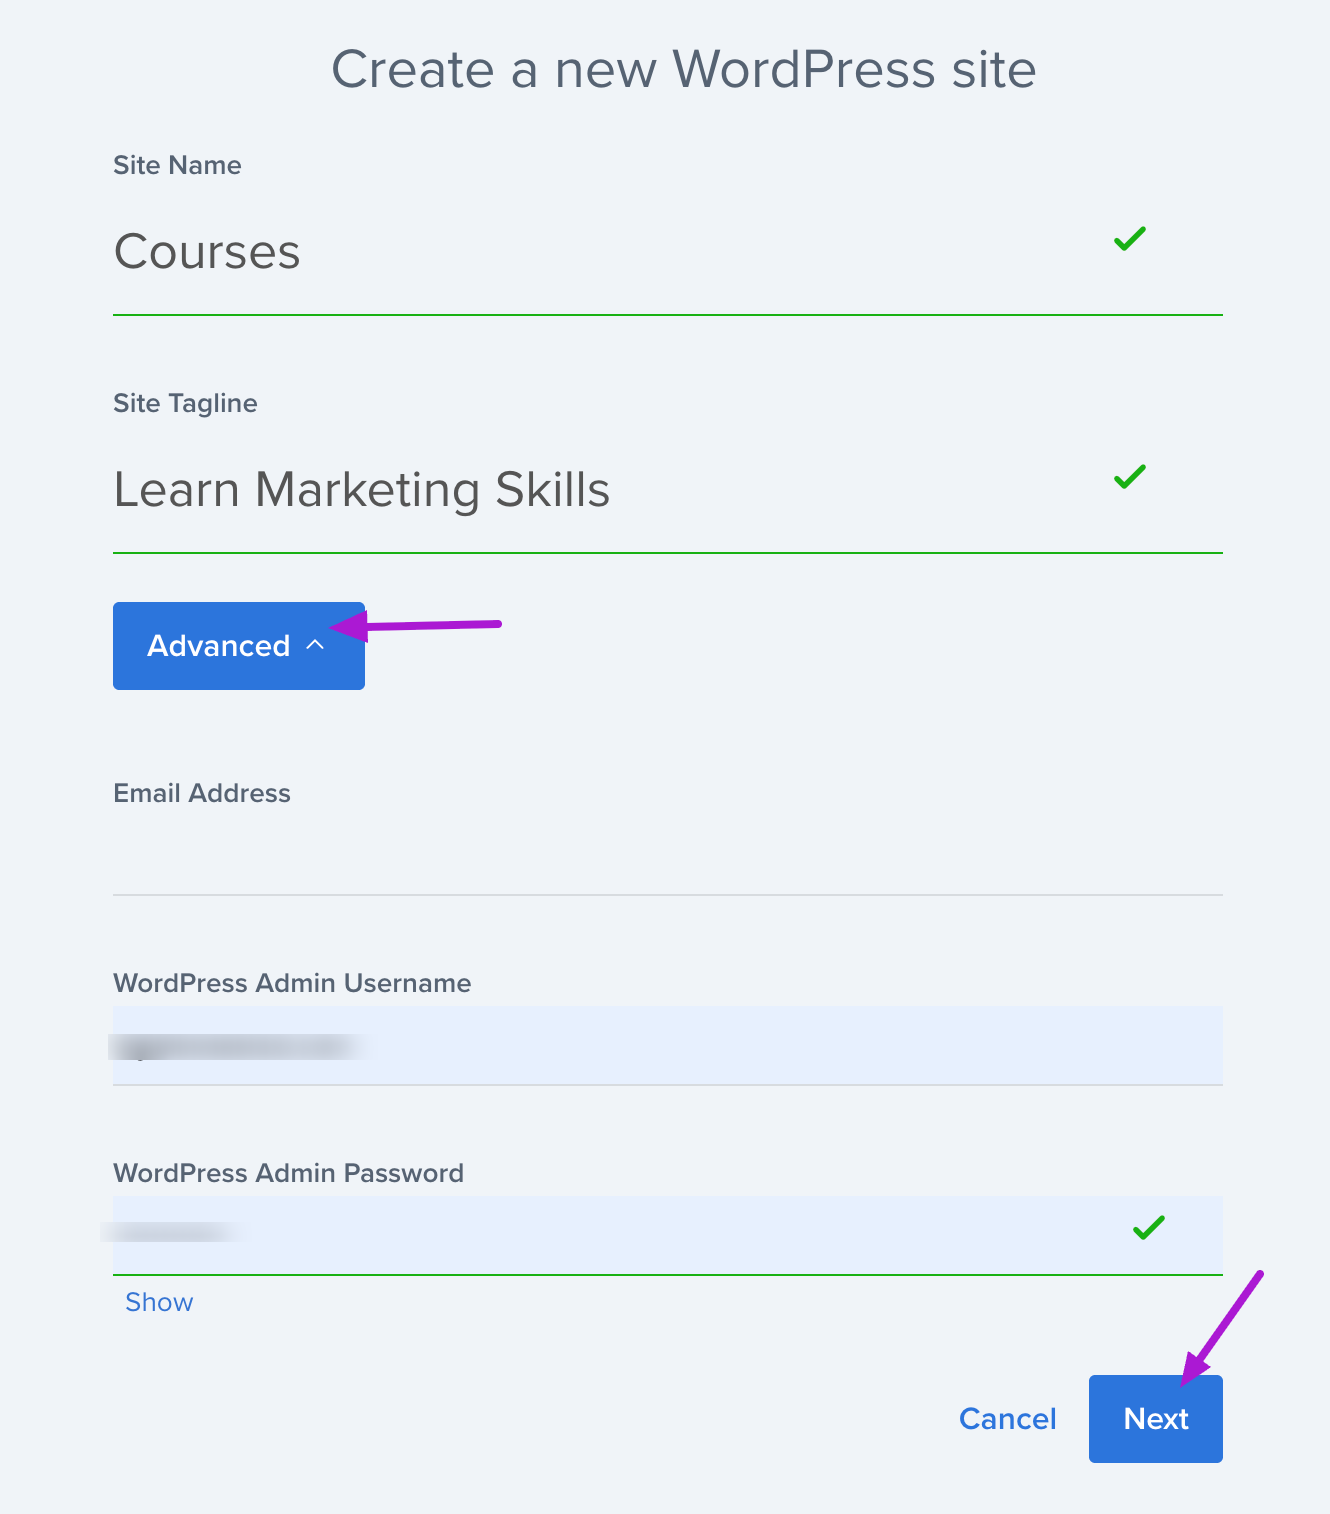Proceed by clicking the Next button
The image size is (1330, 1514).
[x=1155, y=1419]
